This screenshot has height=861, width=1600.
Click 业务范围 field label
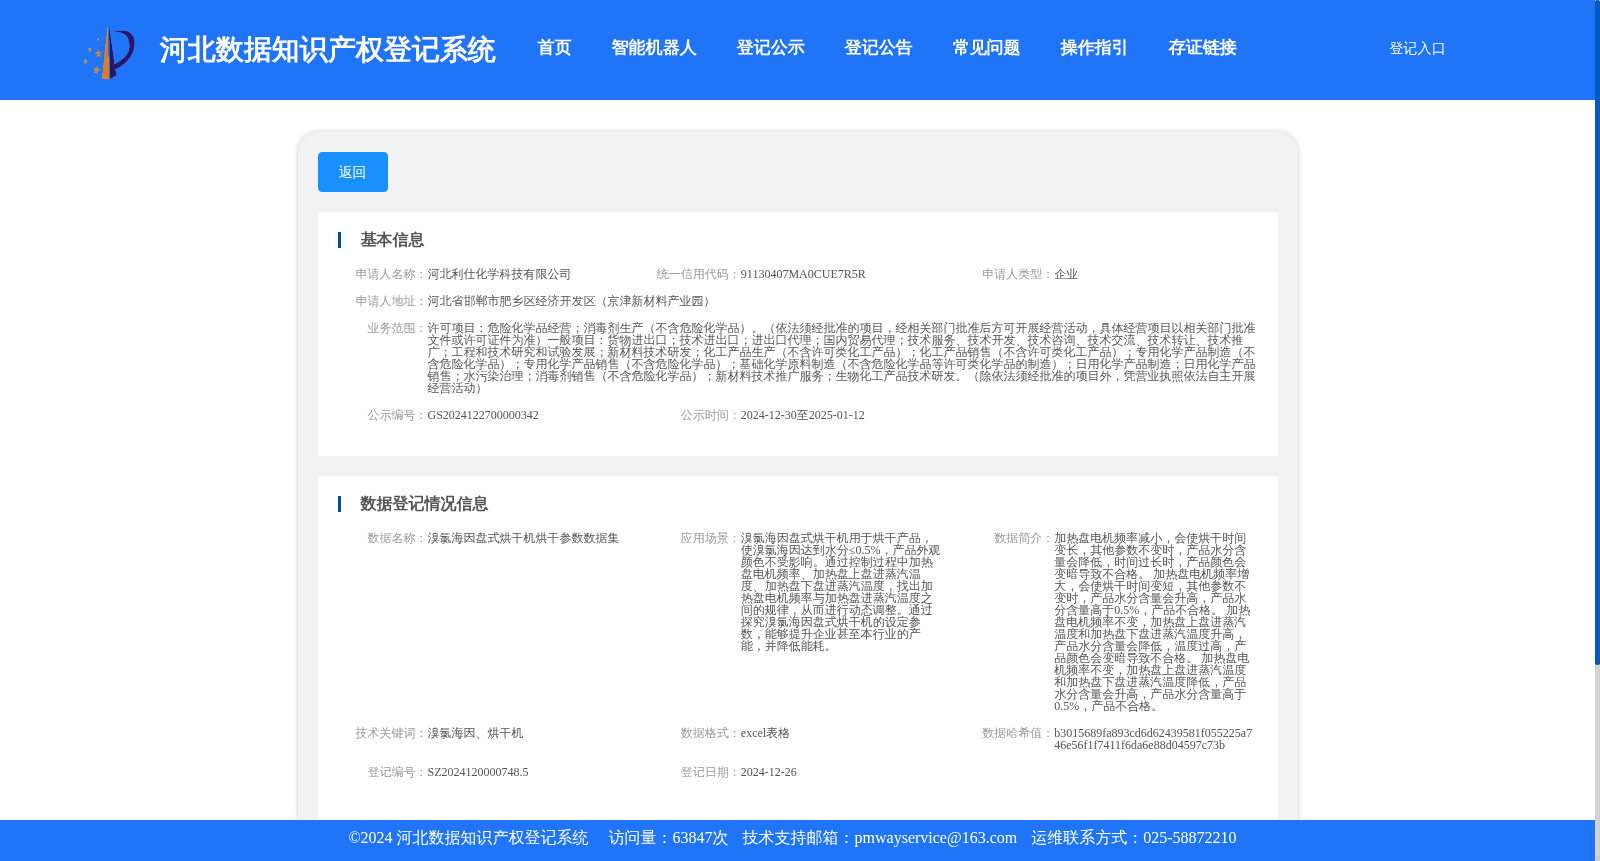click(x=397, y=328)
